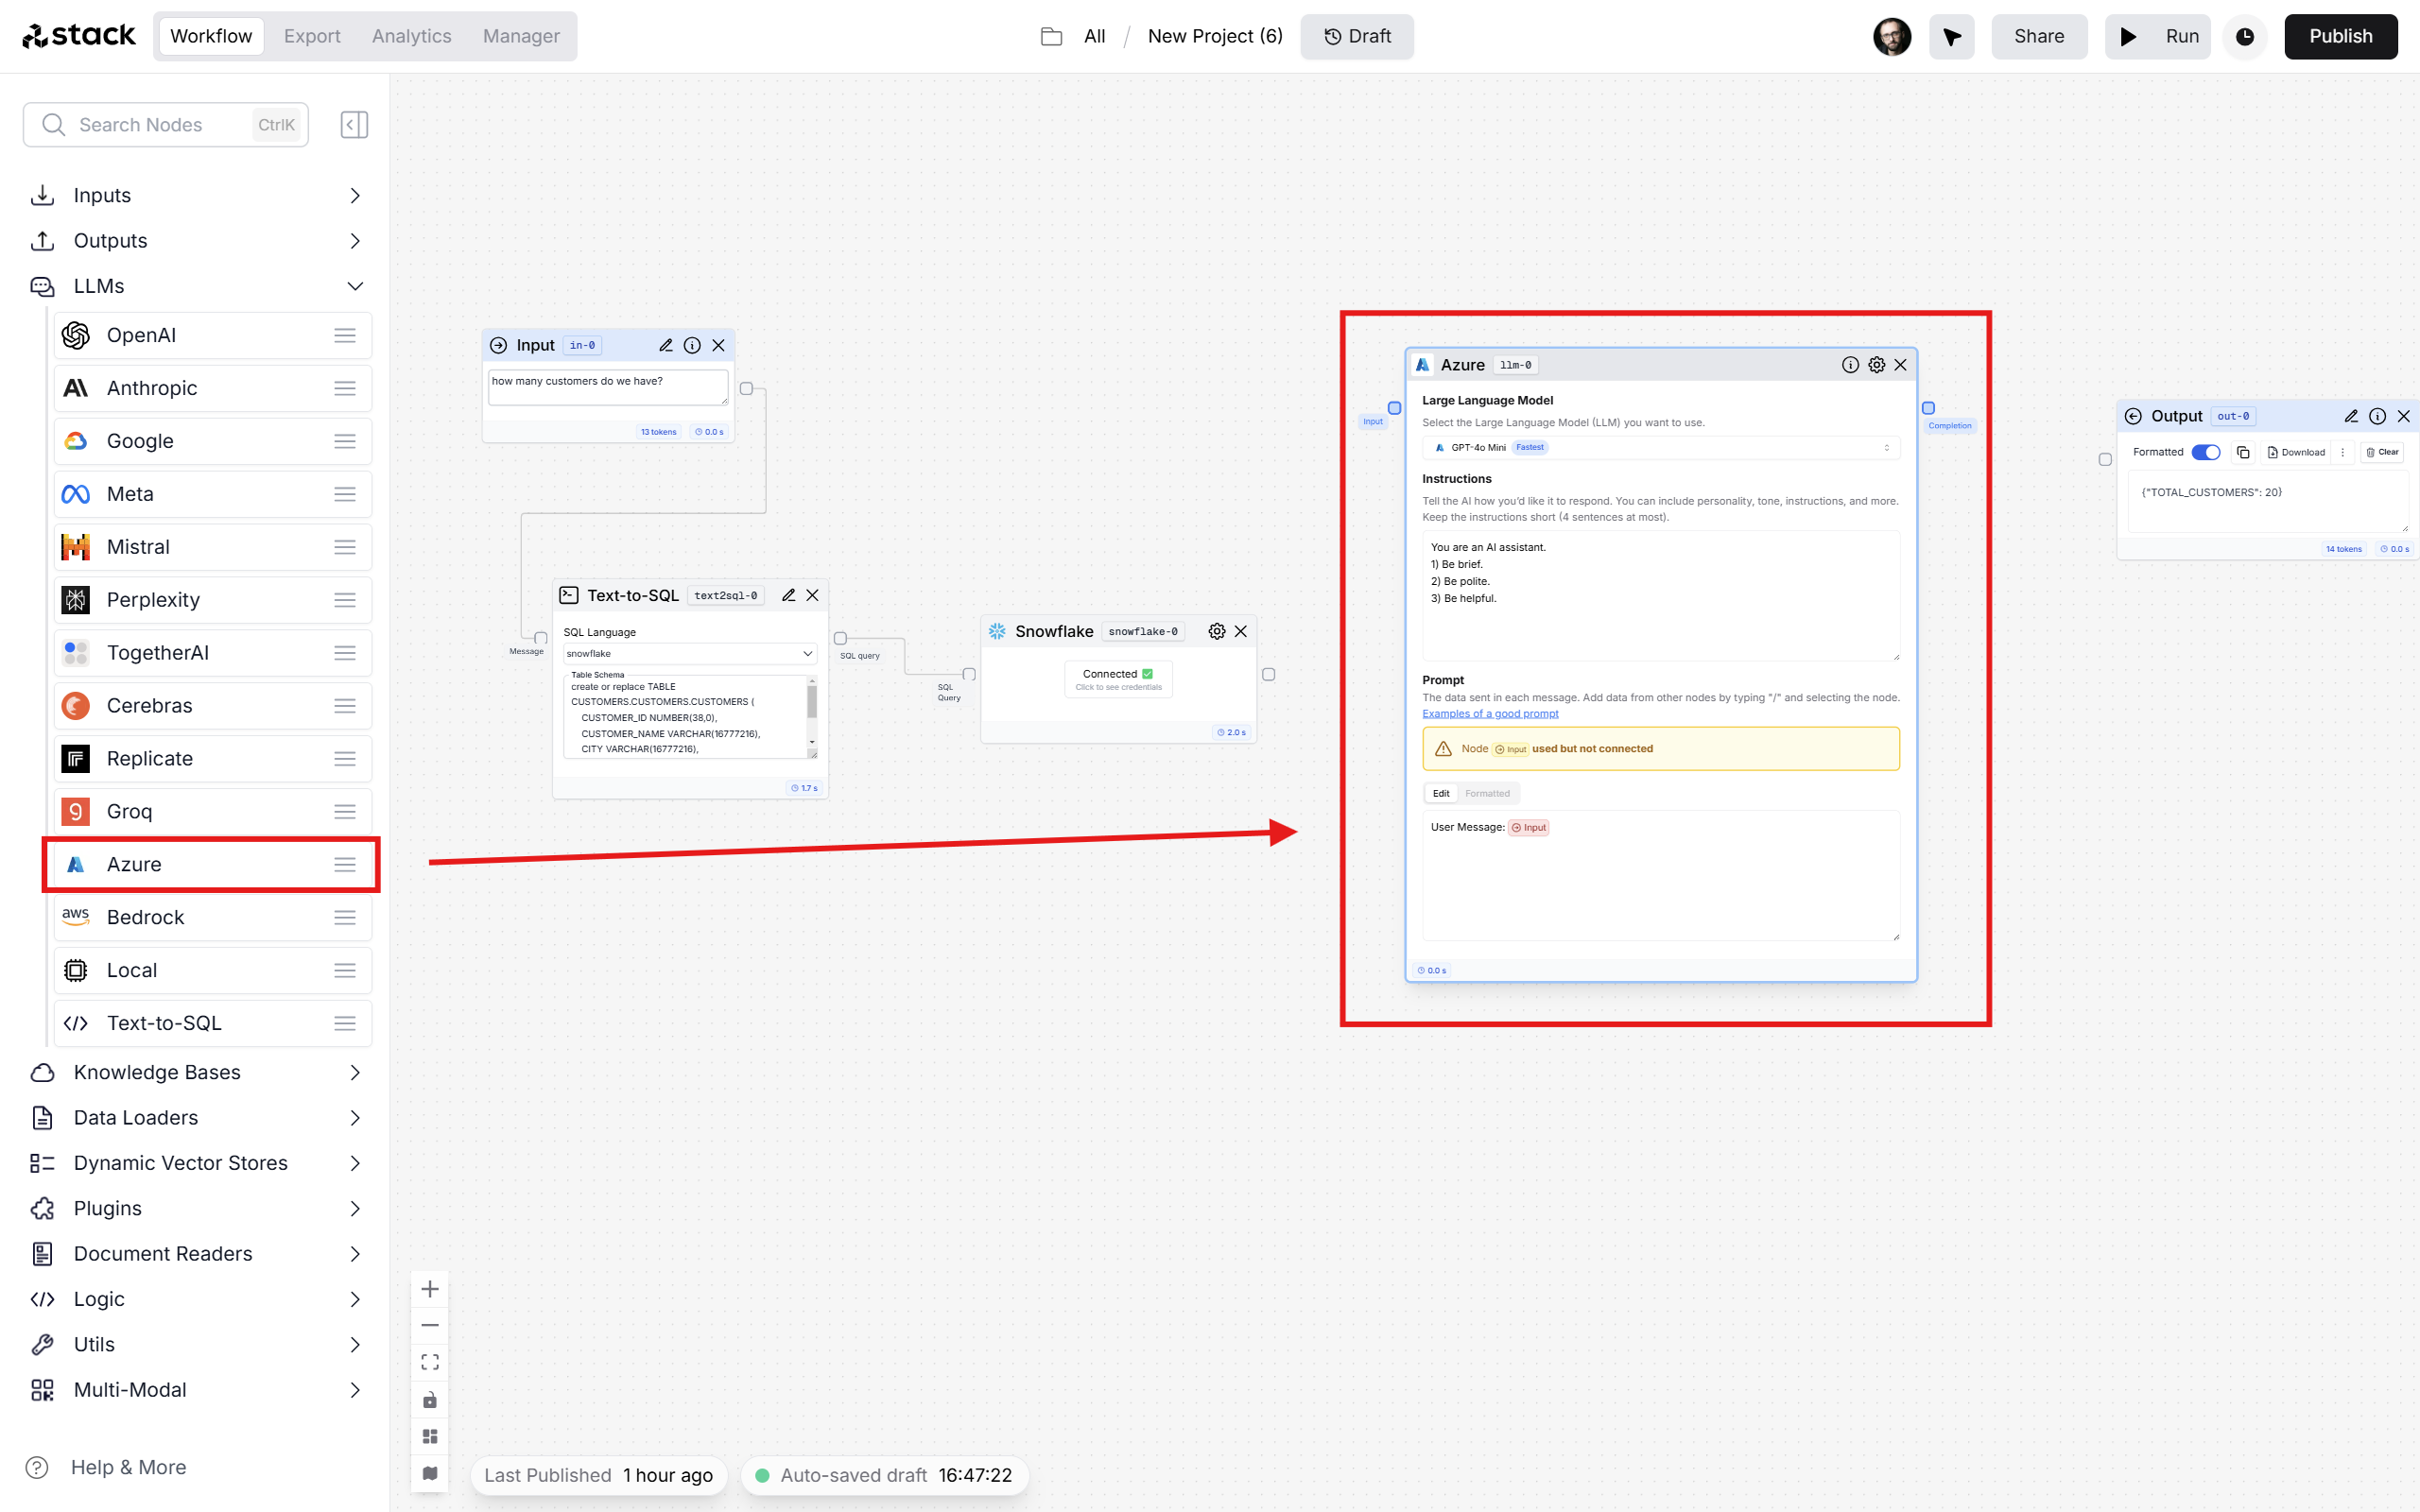2420x1512 pixels.
Task: Open the Output node more options menu
Action: 2343,452
